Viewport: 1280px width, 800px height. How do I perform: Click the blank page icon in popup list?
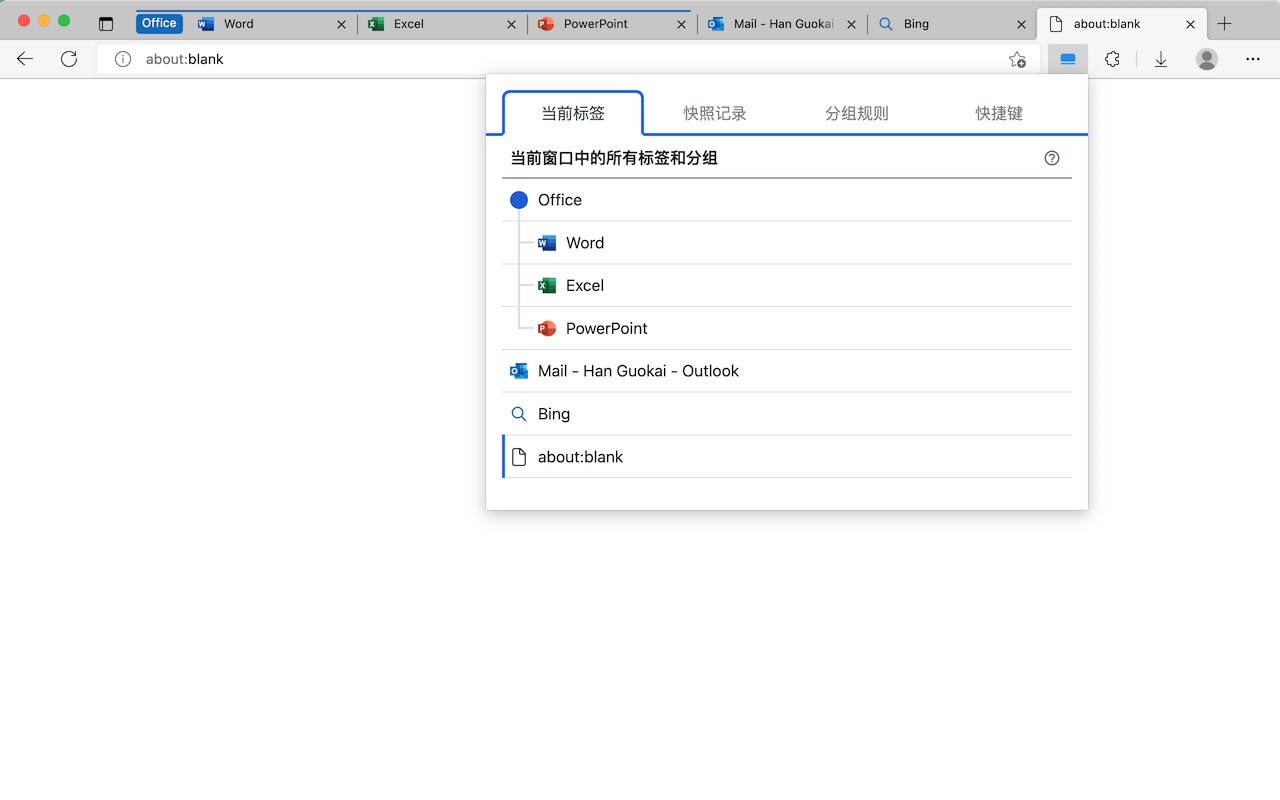[x=519, y=457]
